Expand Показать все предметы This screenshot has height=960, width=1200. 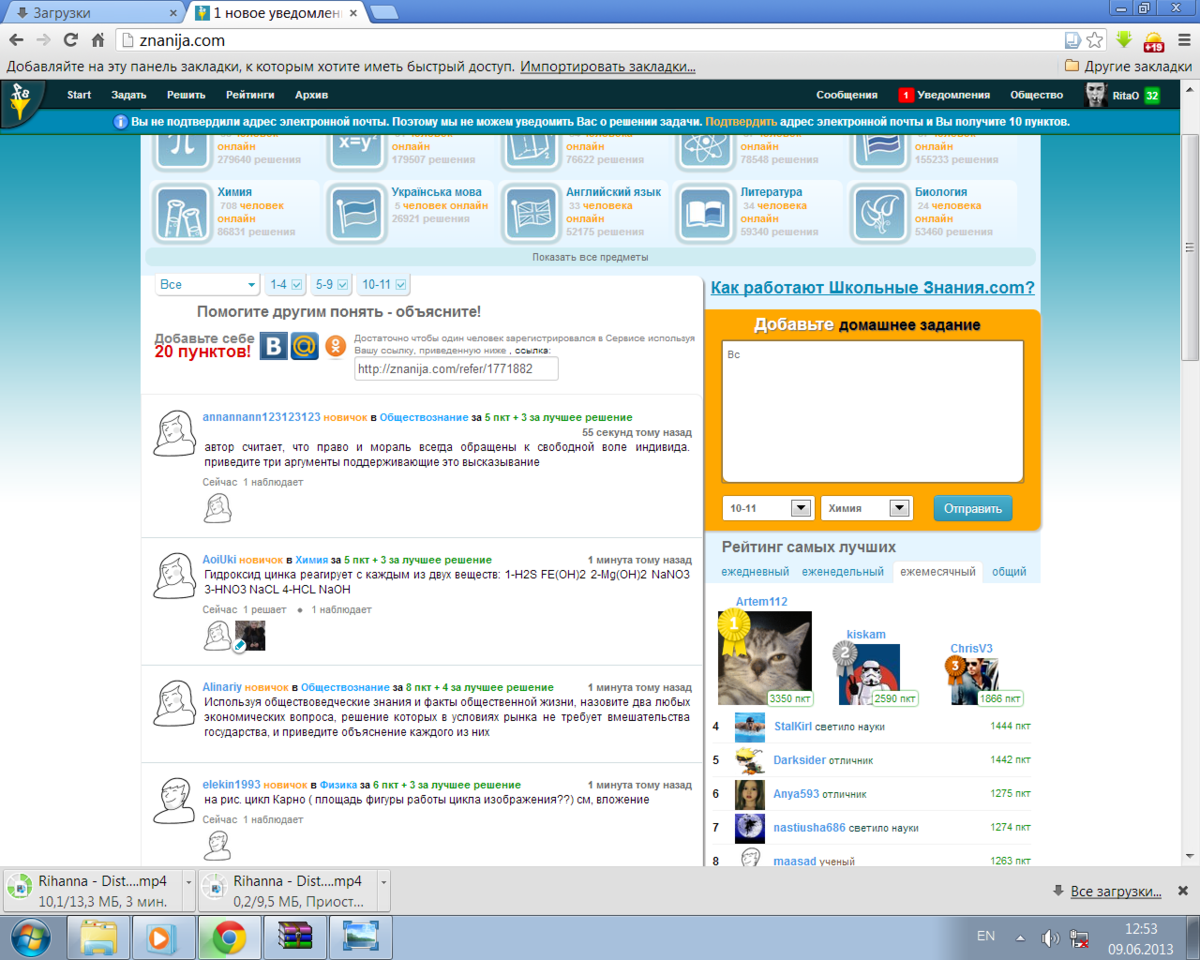(x=590, y=257)
